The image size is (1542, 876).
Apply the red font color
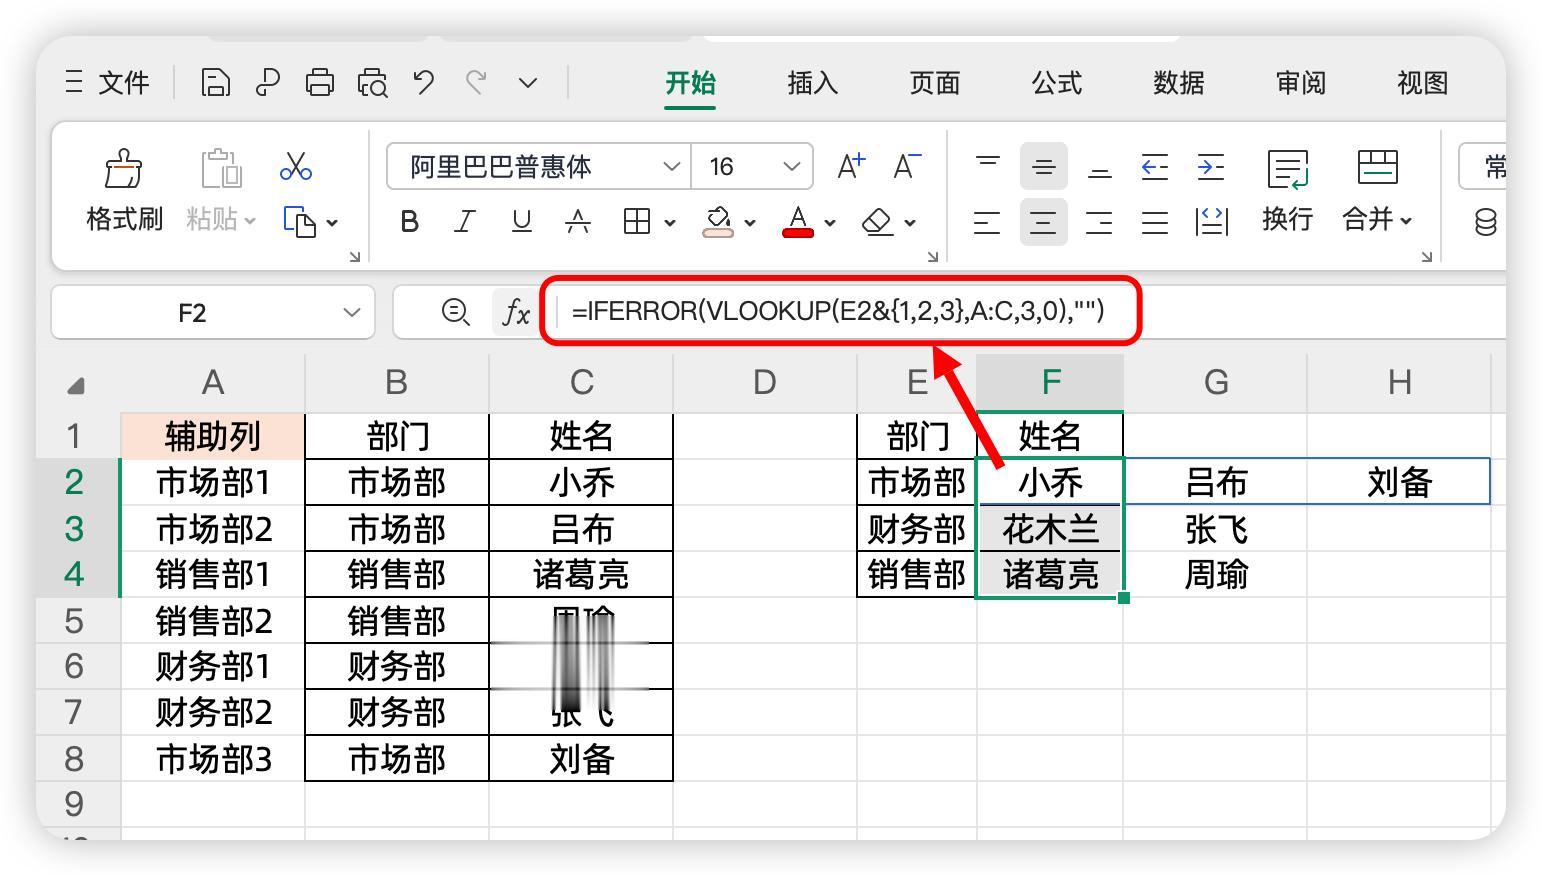(797, 221)
